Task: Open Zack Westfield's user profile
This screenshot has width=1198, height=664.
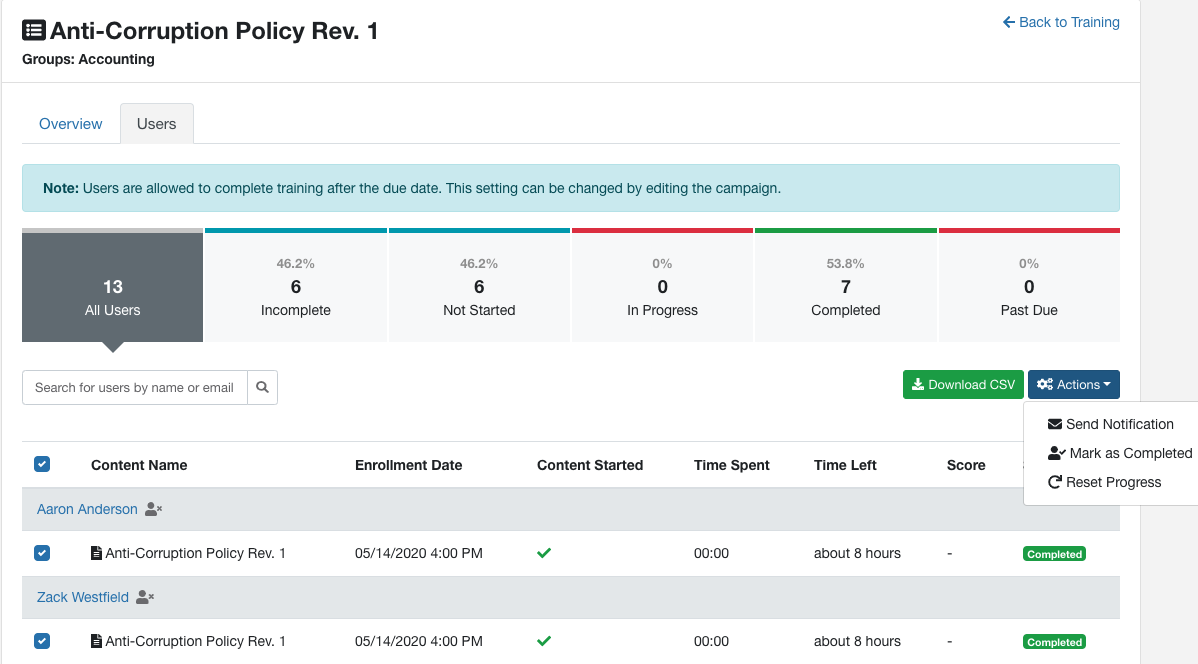Action: coord(82,597)
